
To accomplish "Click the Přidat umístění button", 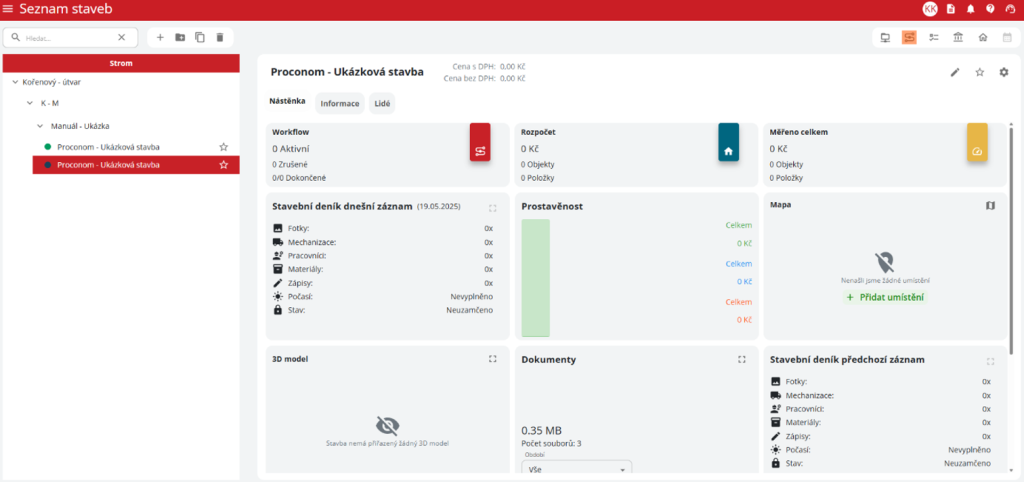I will tap(884, 297).
